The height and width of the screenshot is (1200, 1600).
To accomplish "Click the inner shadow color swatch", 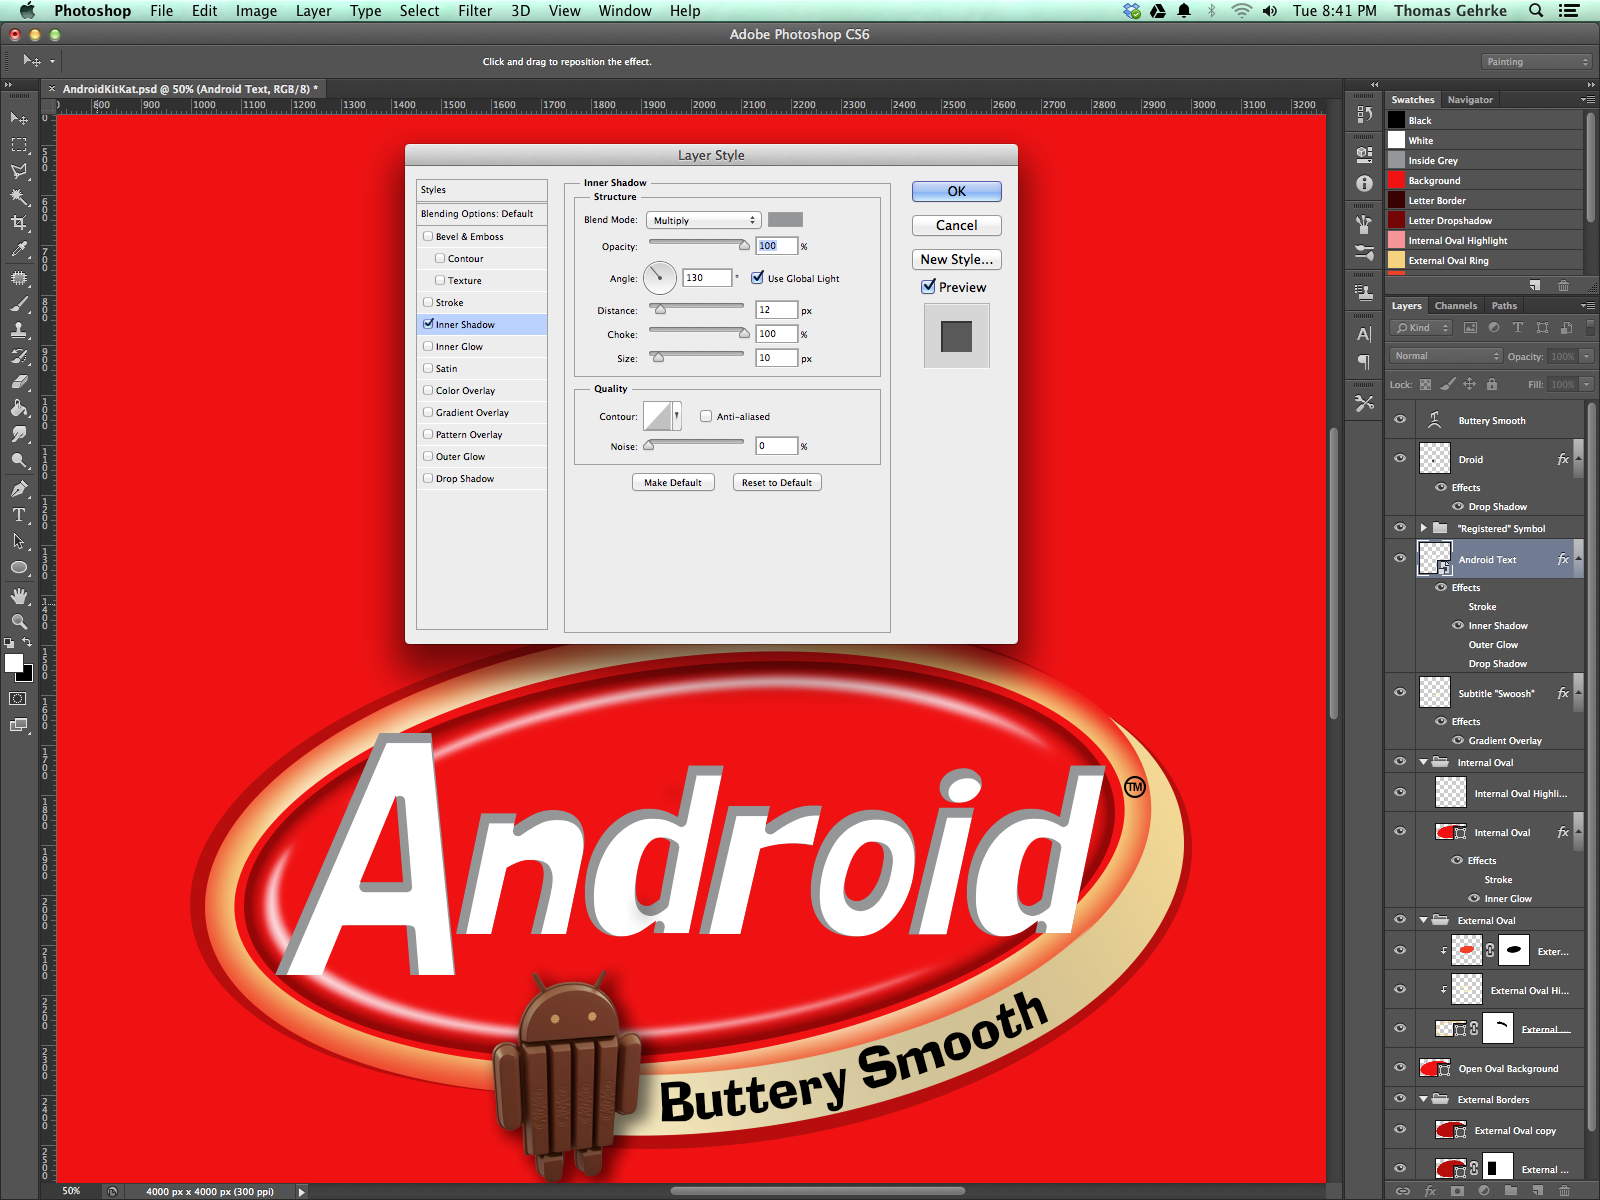I will (x=785, y=220).
